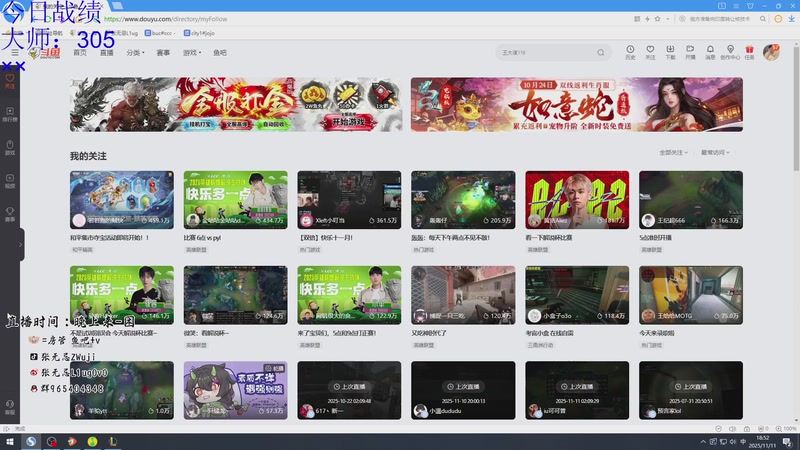
Task: Open 客服 headset icon at the sidebar bottom
Action: pyautogui.click(x=10, y=407)
